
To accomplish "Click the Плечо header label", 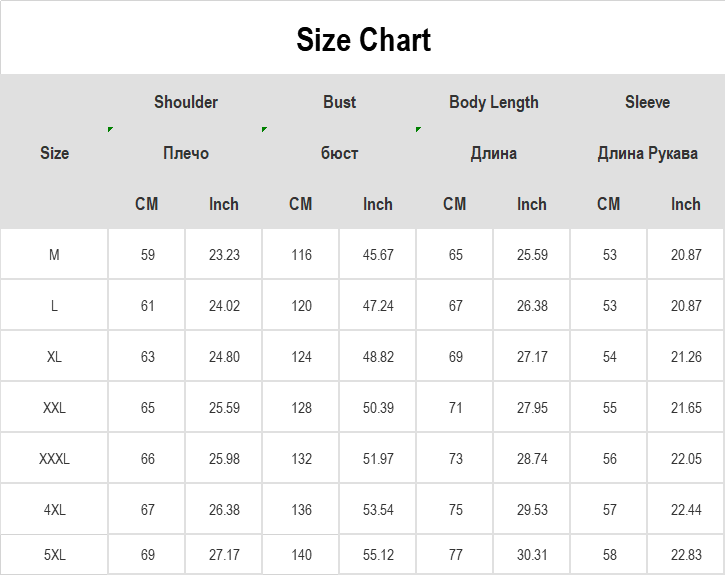I will pyautogui.click(x=186, y=153).
